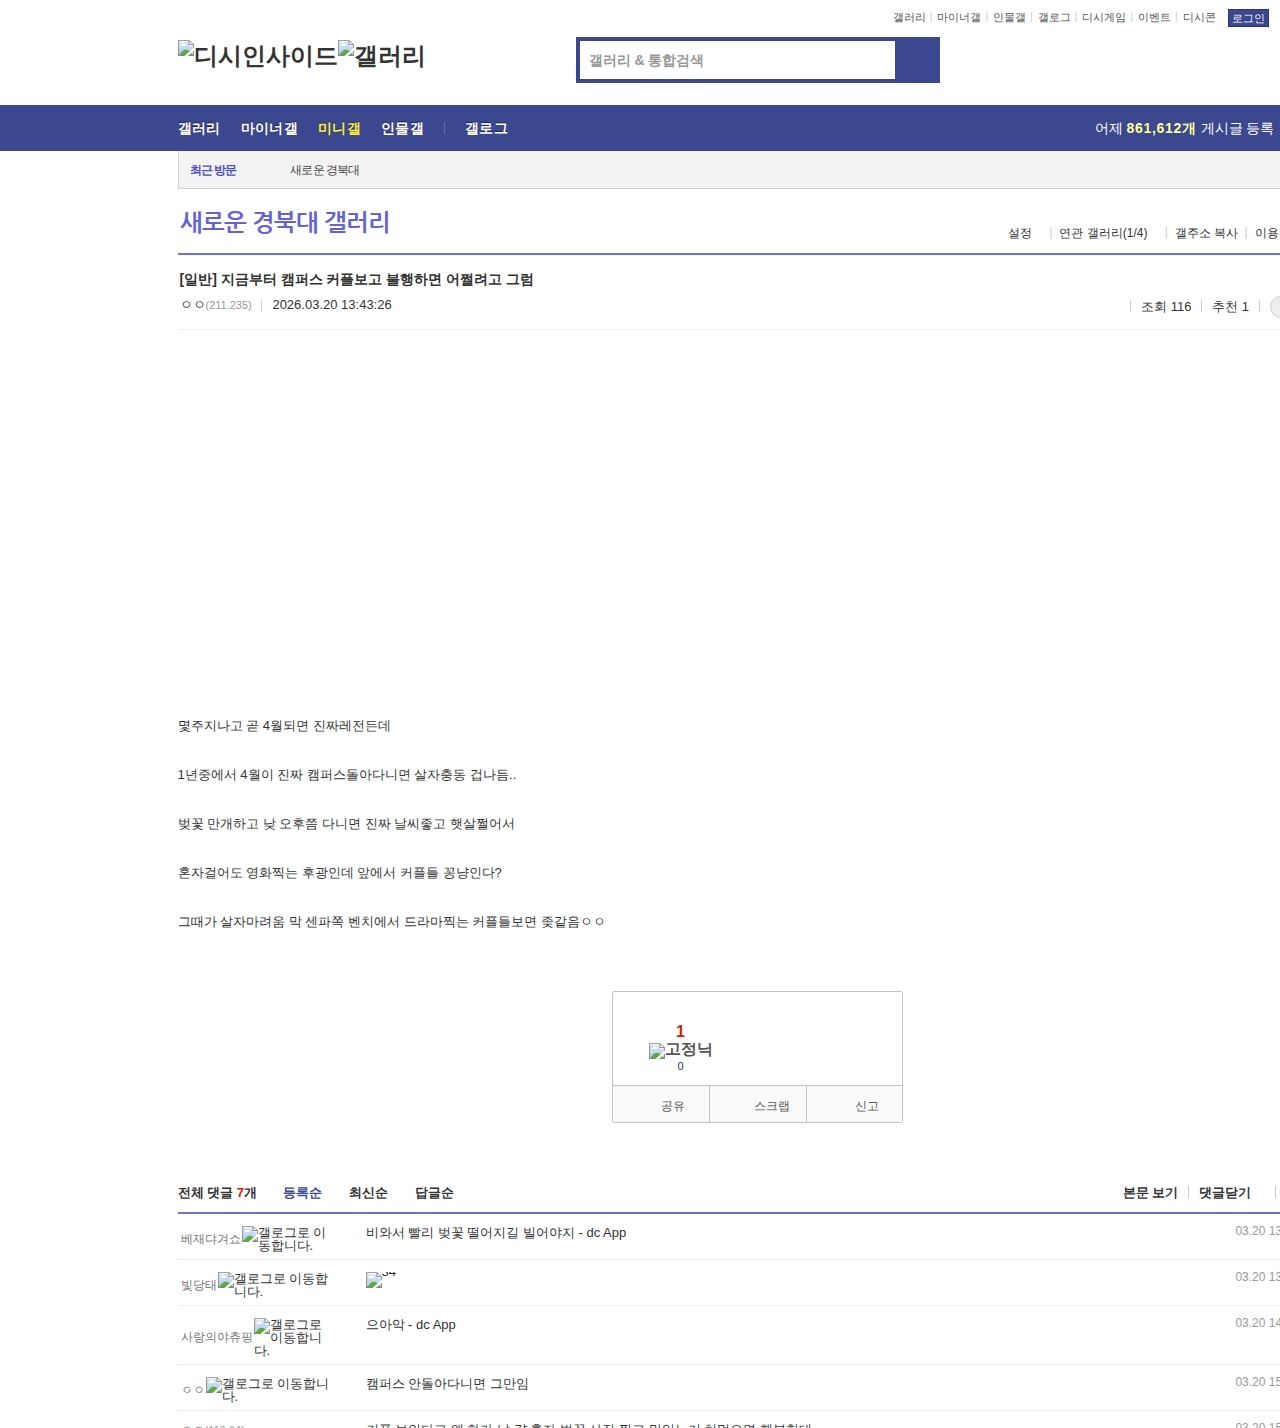The height and width of the screenshot is (1428, 1280).
Task: Open the gallog icon of commenter ㅇㅇ
Action: [267, 1390]
